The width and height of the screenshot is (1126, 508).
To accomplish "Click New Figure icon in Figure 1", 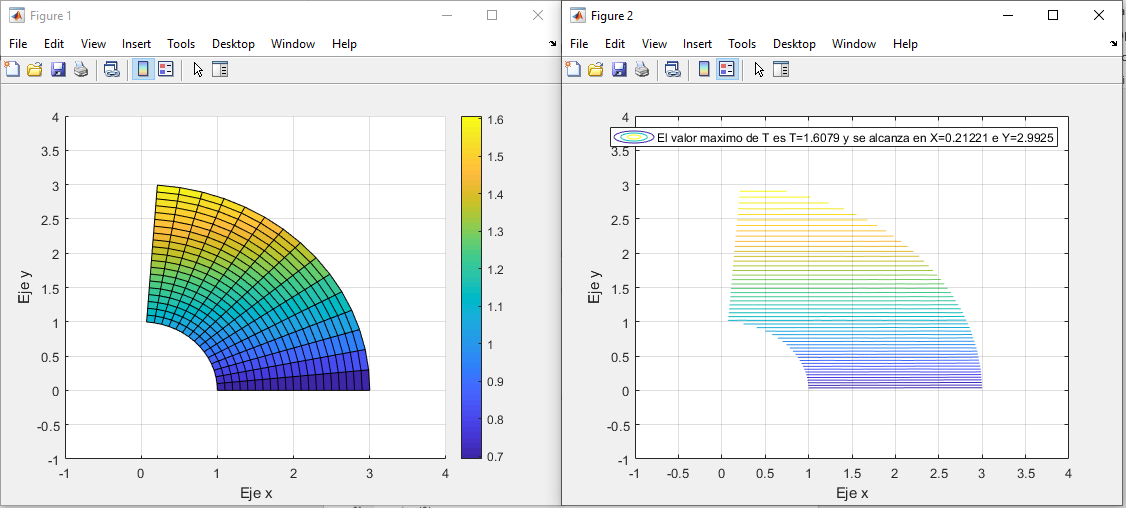I will (x=12, y=69).
